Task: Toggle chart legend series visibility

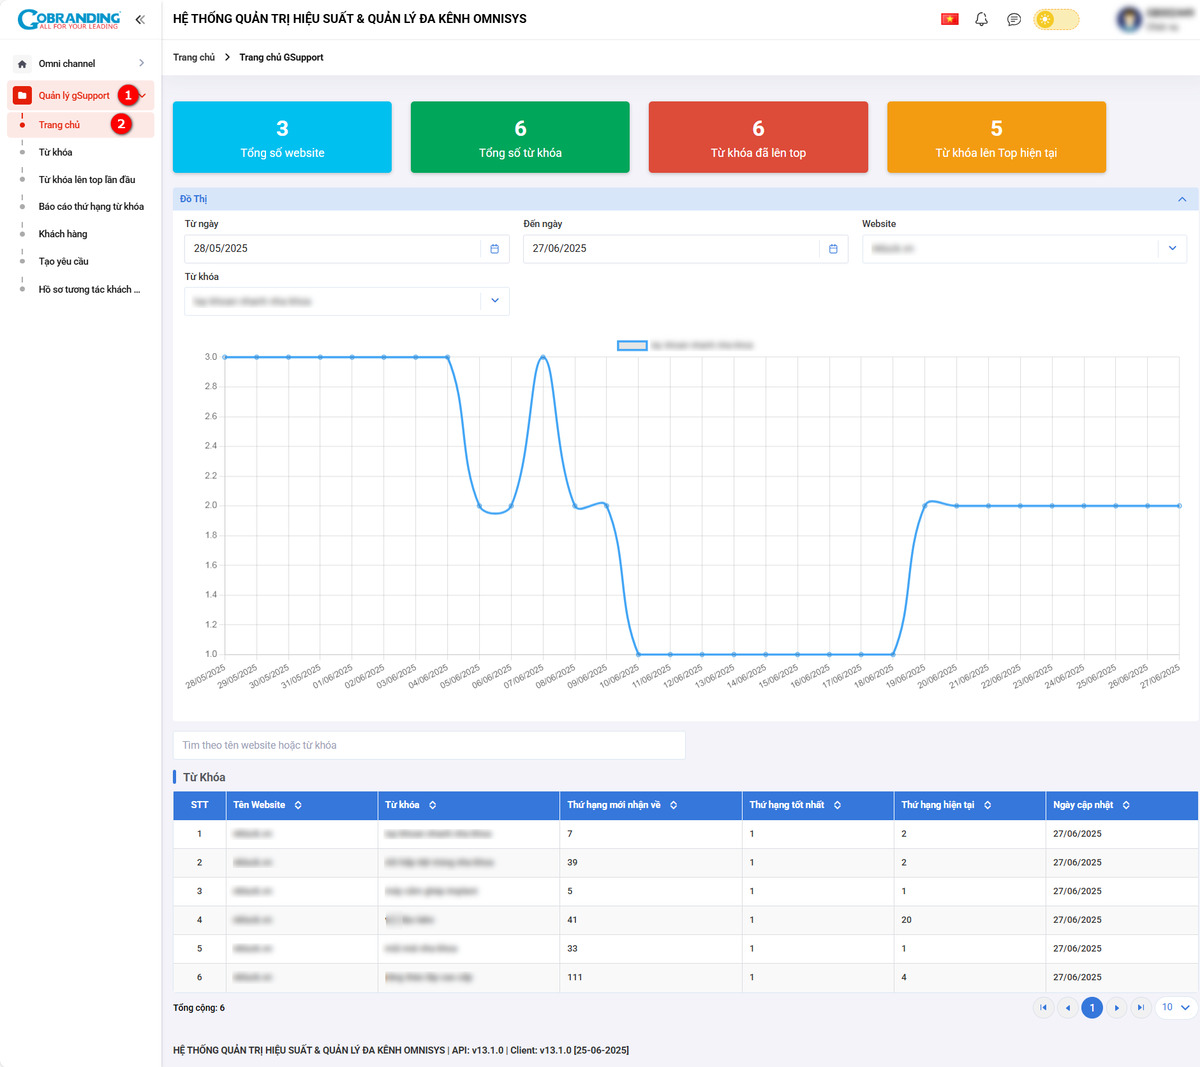Action: 632,345
